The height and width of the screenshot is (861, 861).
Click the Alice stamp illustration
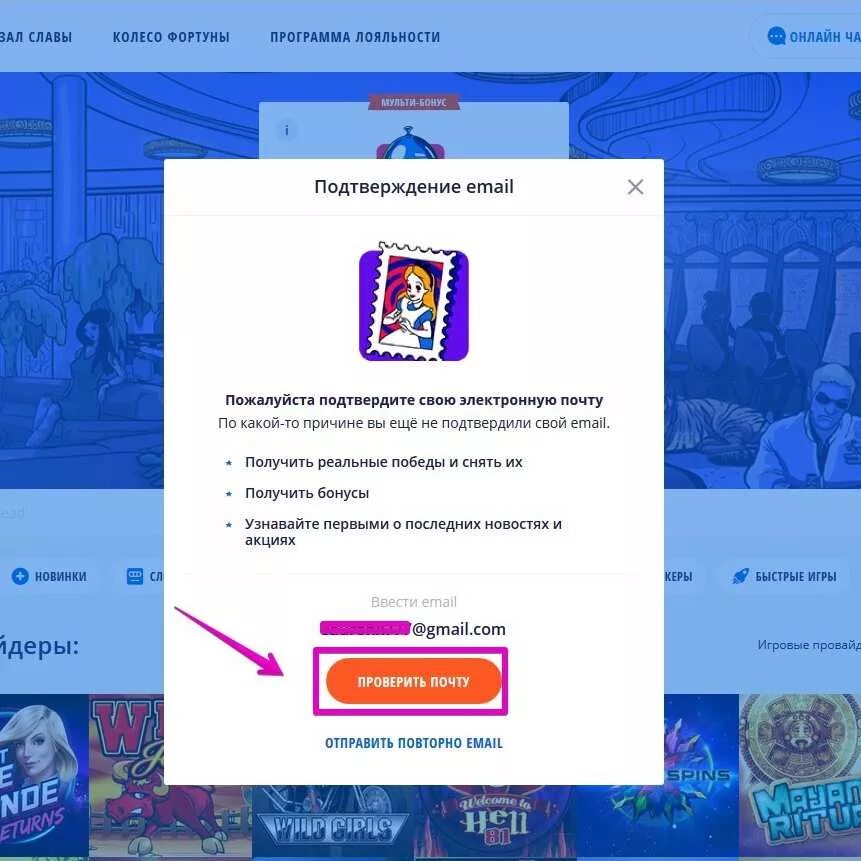413,301
